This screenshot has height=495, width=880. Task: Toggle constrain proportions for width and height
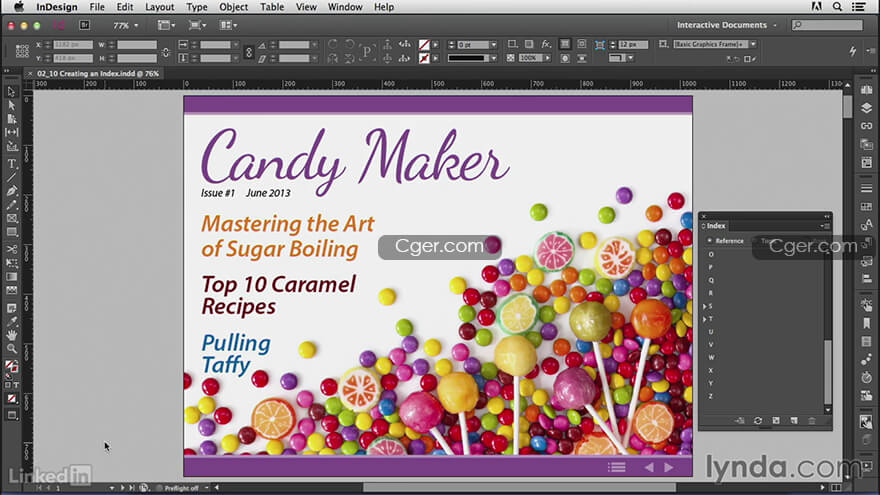click(x=166, y=52)
